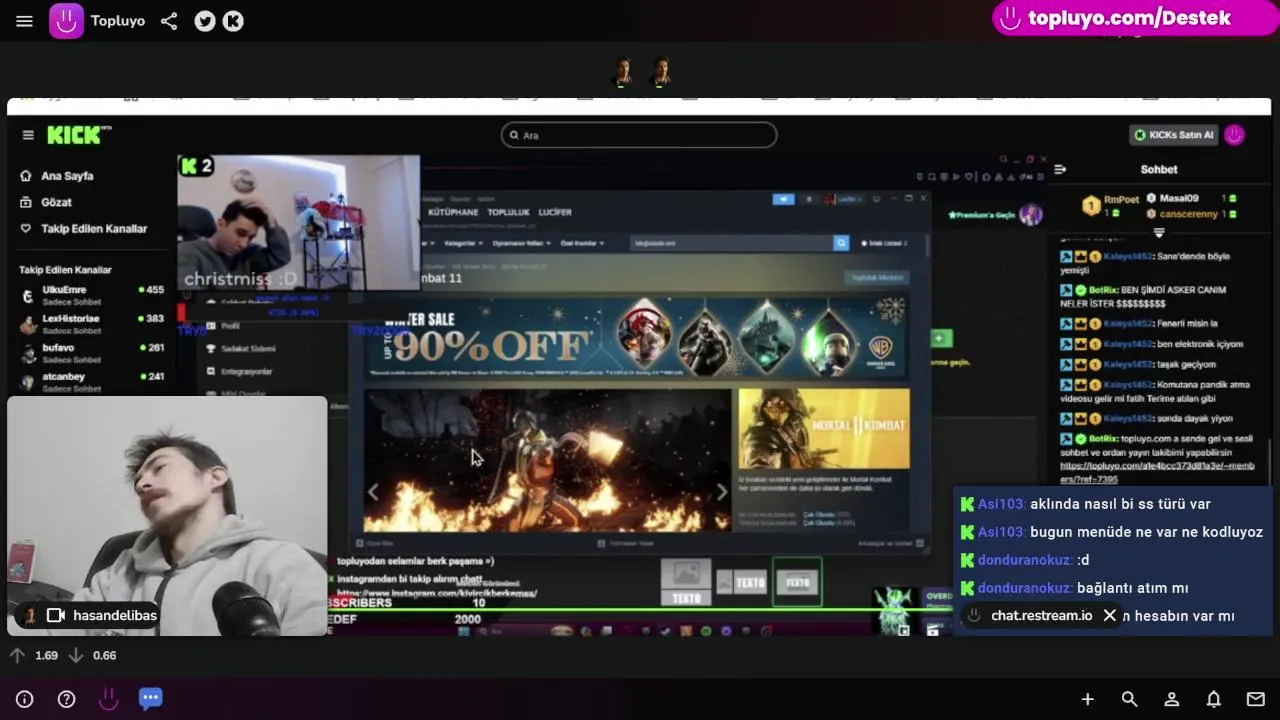Viewport: 1280px width, 720px height.
Task: Click the camera icon beside hasandelibas
Action: [56, 615]
